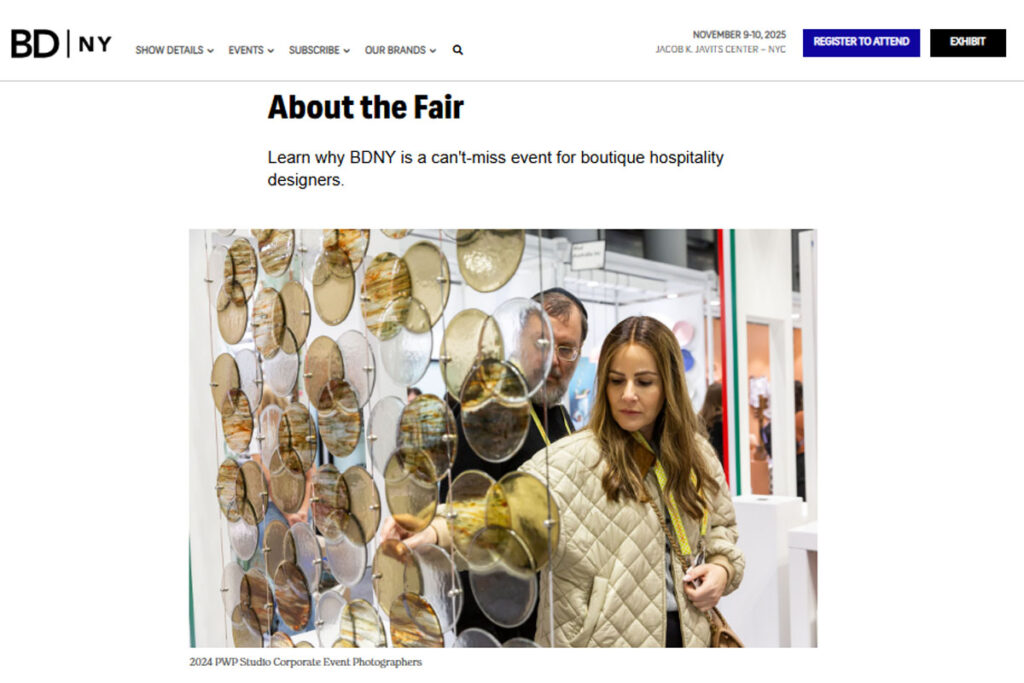The height and width of the screenshot is (683, 1024).
Task: Click the BD logo mark
Action: coord(35,44)
